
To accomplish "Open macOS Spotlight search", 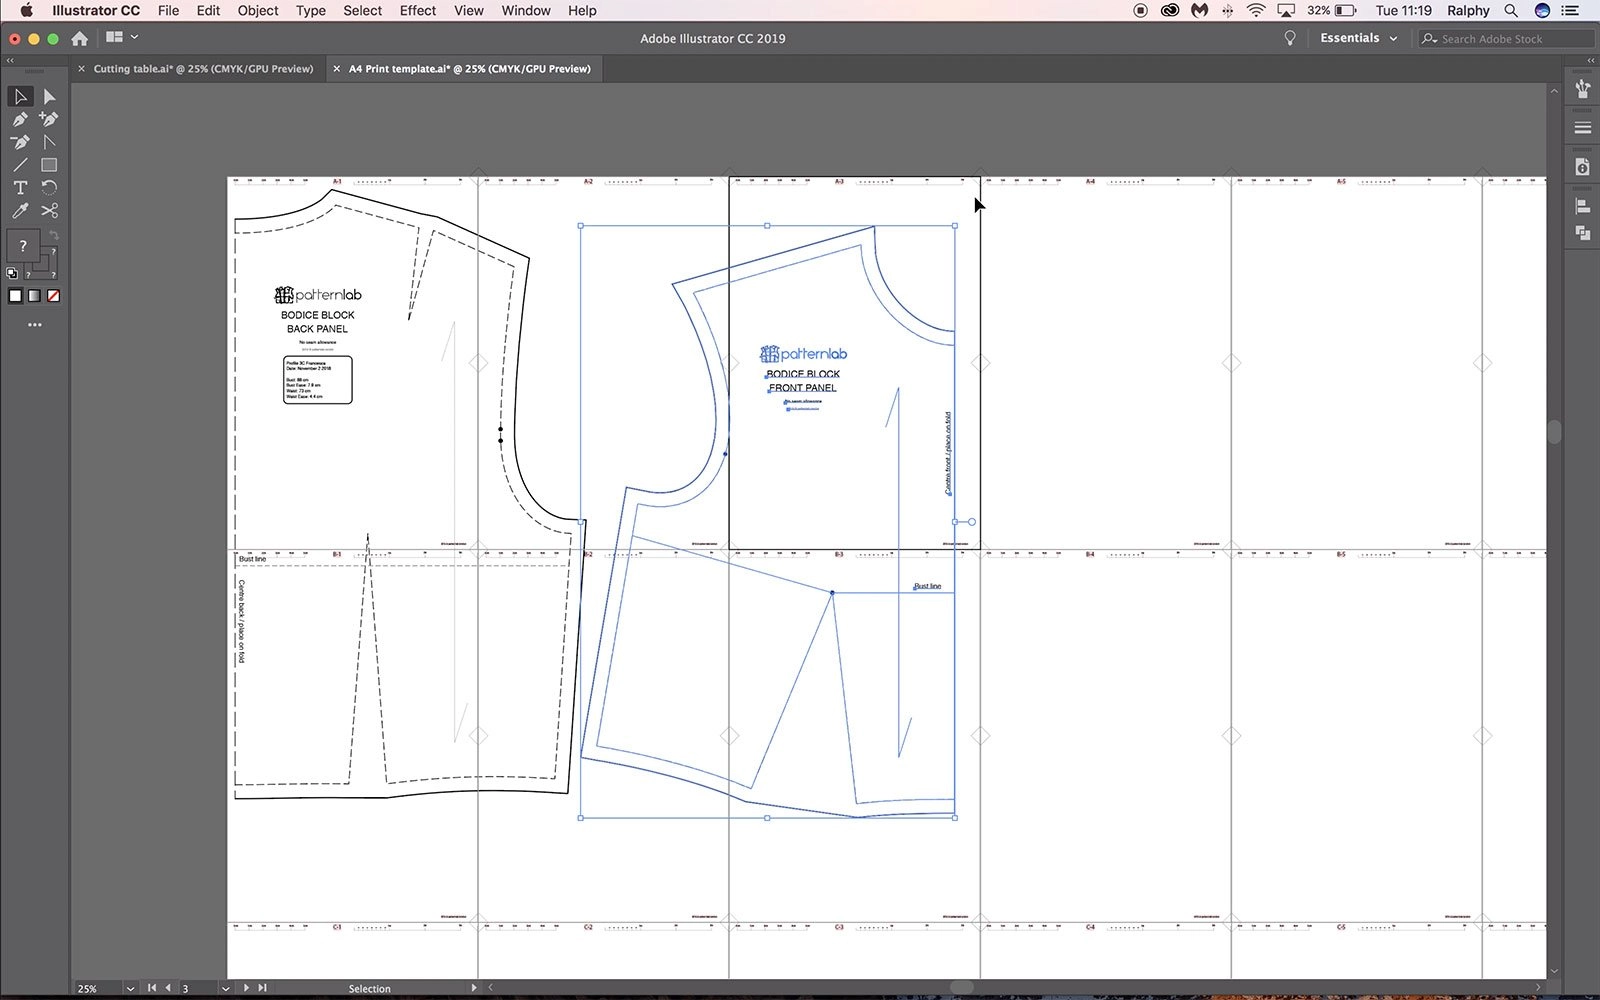I will point(1511,11).
